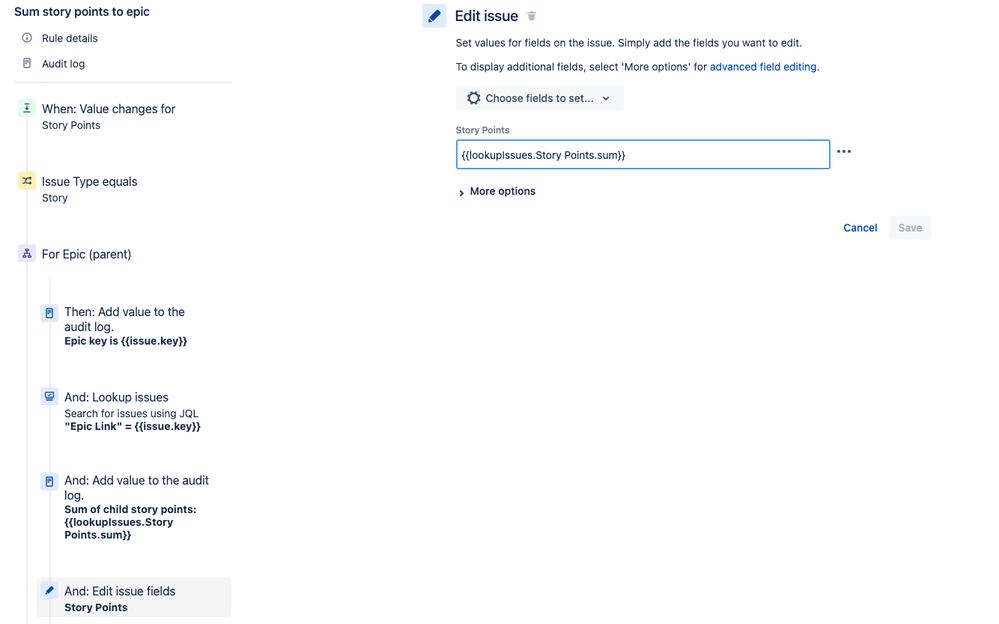Expand More options section
The height and width of the screenshot is (624, 999).
497,191
